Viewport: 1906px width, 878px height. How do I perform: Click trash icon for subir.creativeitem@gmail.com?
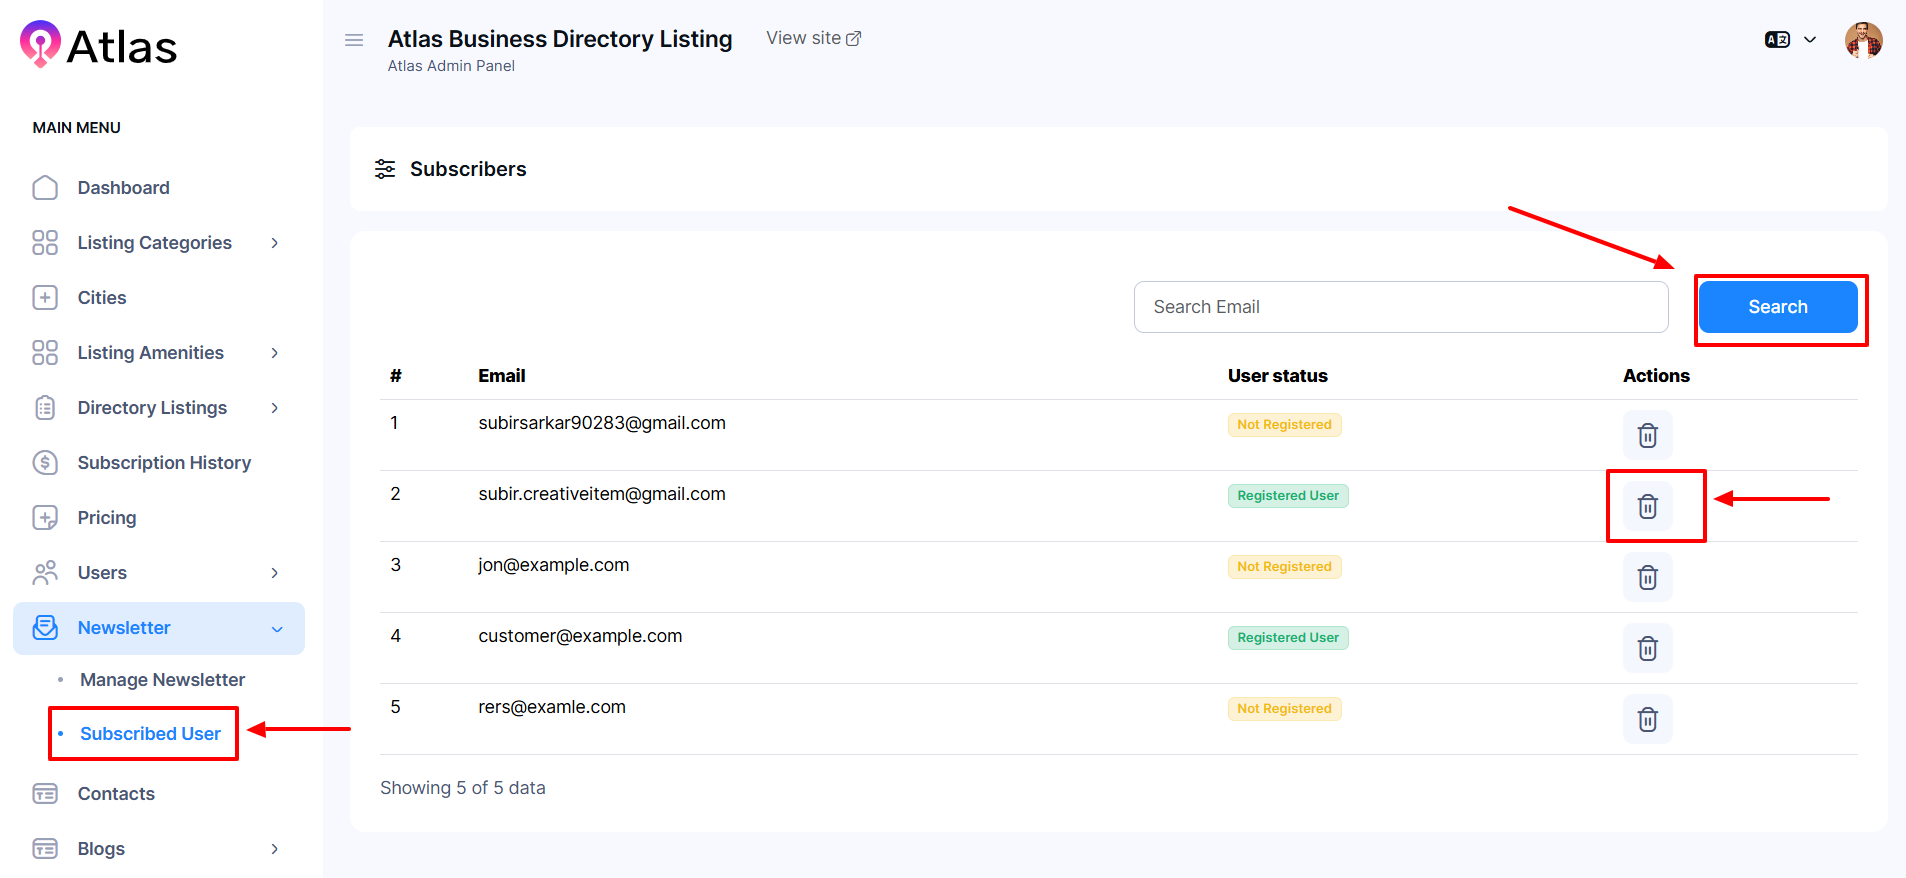coord(1647,506)
